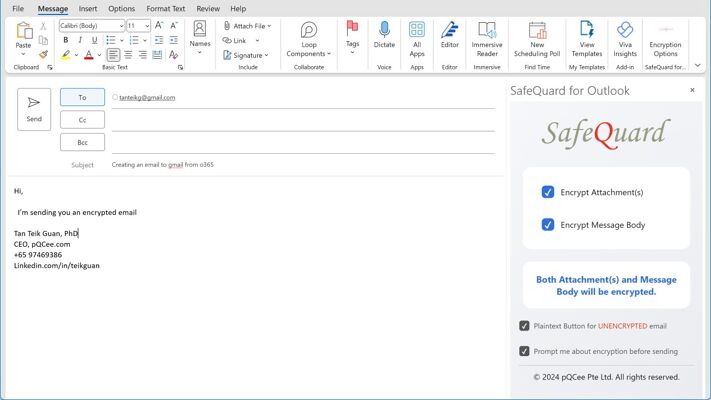
Task: Open the Editor tool
Action: coord(450,36)
